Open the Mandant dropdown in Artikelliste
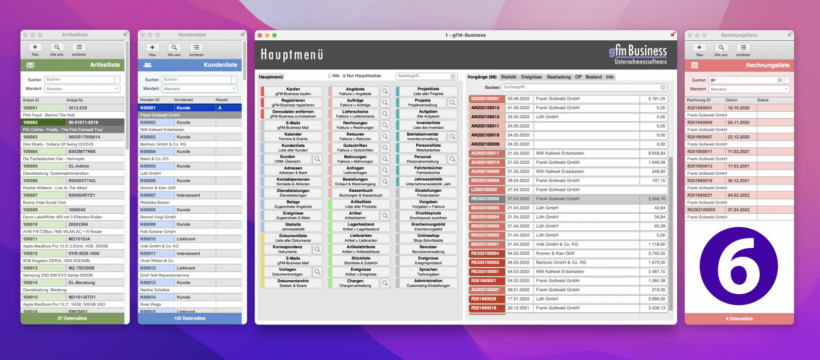The width and height of the screenshot is (820, 360). (x=82, y=89)
